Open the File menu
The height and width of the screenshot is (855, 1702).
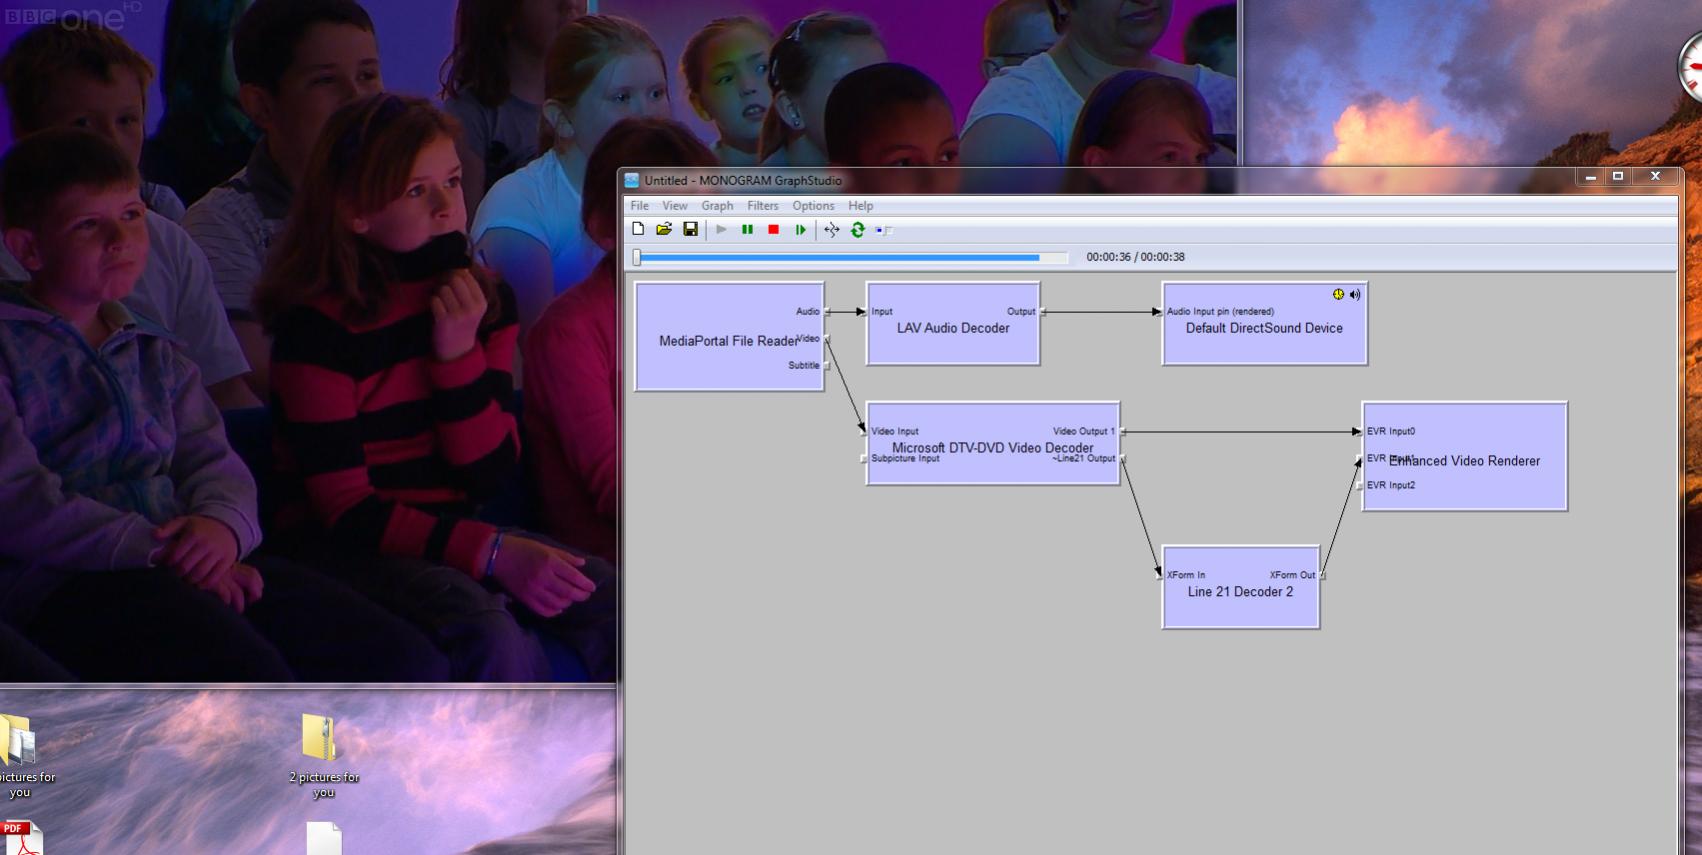point(639,206)
